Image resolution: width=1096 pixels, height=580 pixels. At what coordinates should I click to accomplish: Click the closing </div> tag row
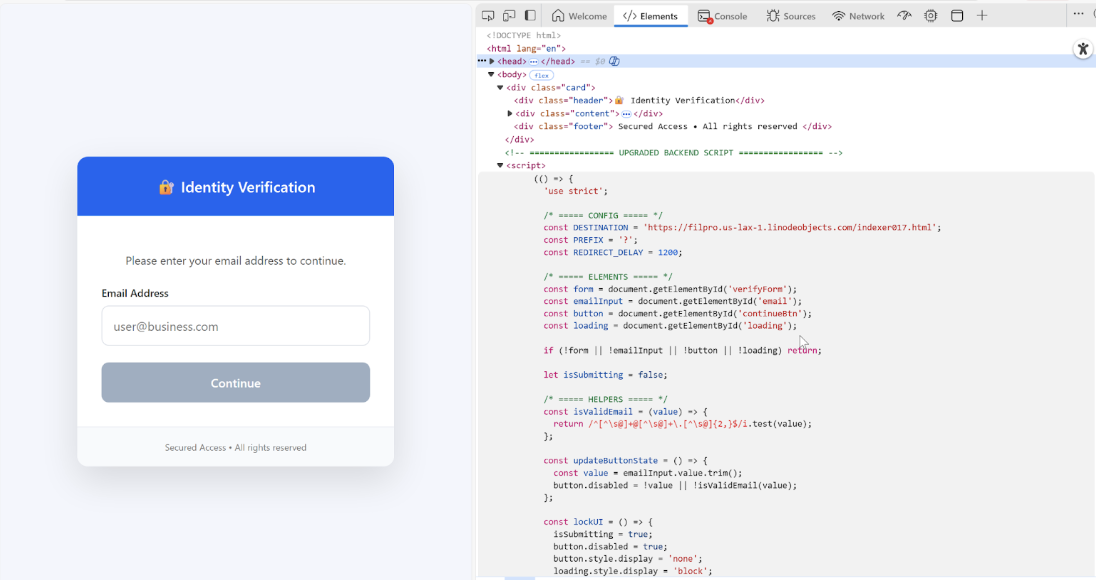click(x=519, y=140)
